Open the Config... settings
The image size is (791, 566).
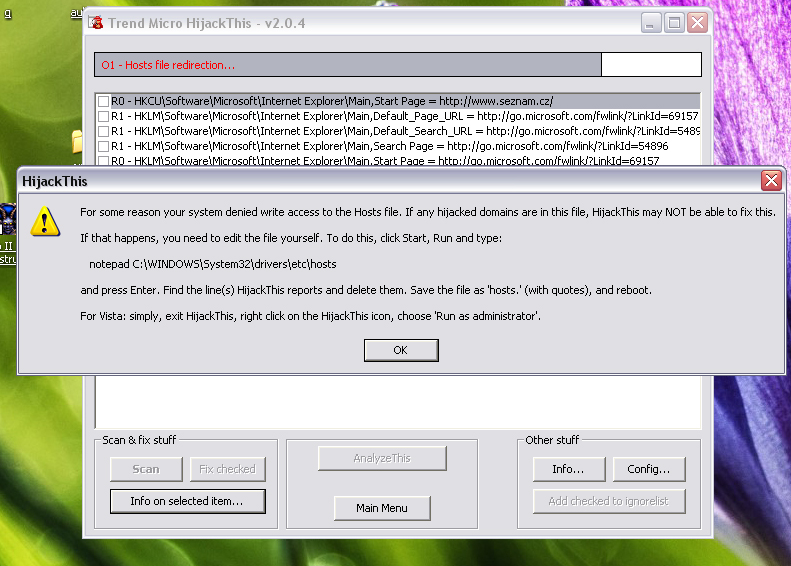649,469
